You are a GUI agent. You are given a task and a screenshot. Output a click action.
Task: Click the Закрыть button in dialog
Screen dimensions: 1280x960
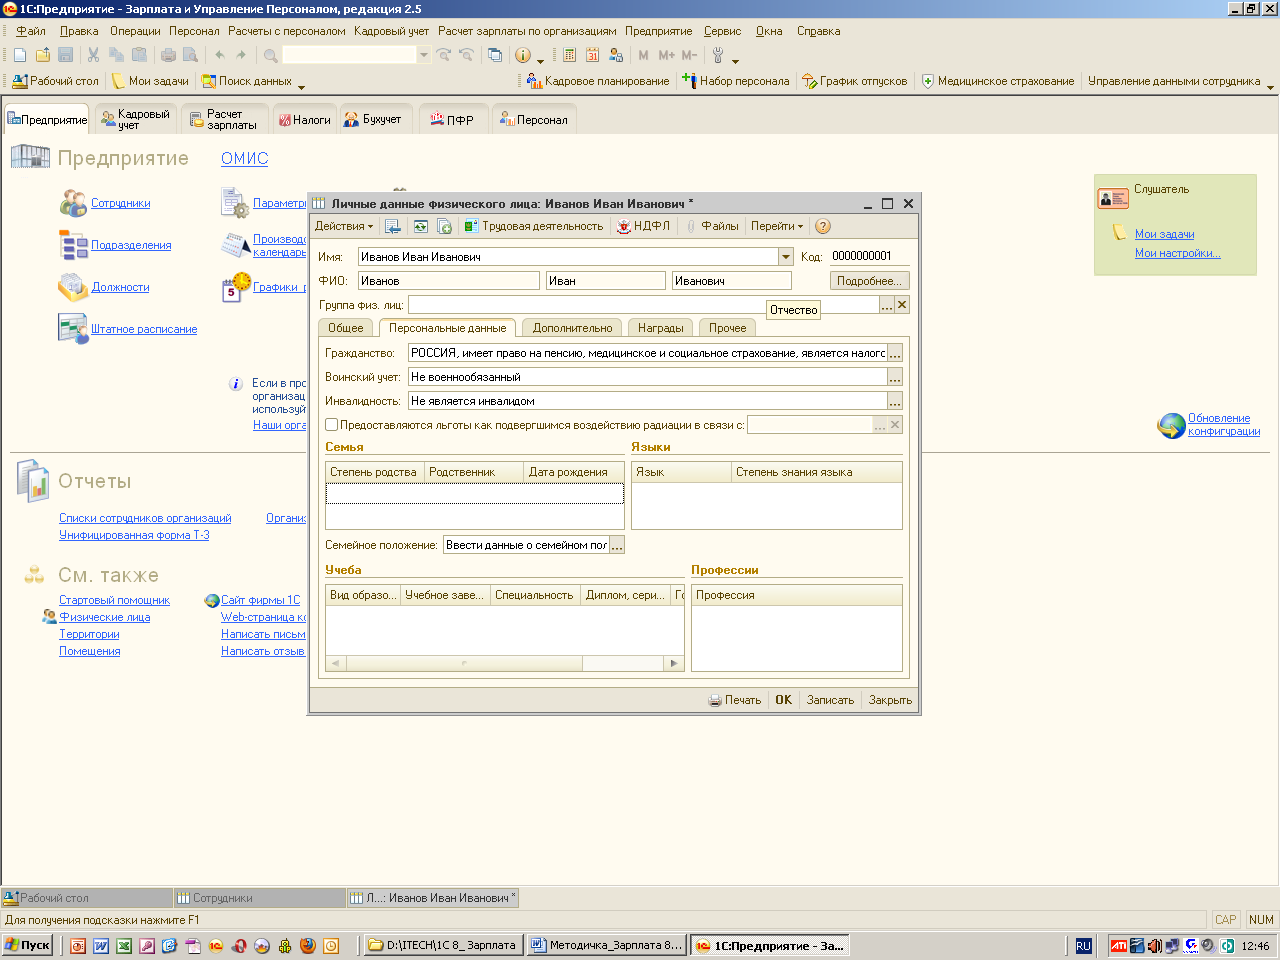tap(890, 700)
